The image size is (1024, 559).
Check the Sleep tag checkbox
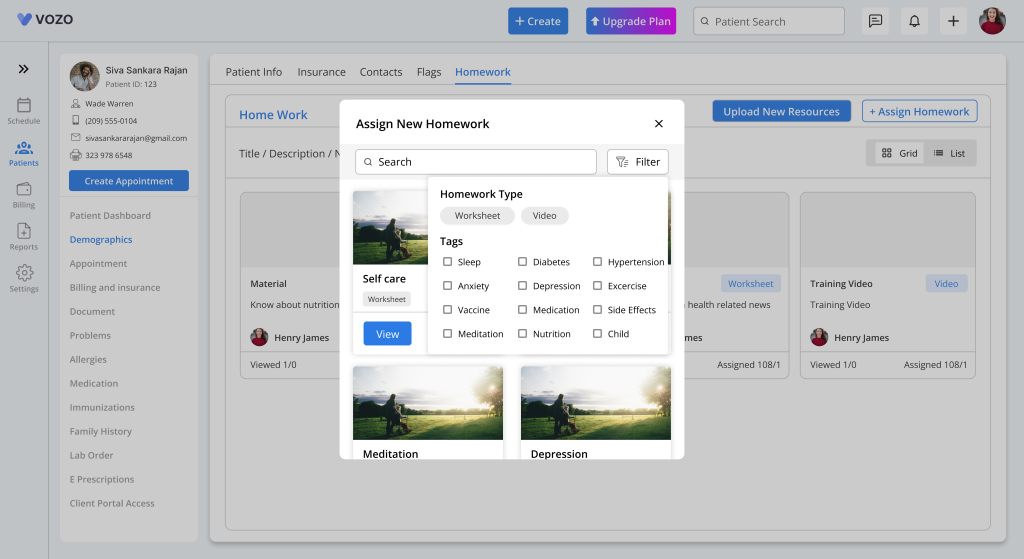(x=448, y=262)
